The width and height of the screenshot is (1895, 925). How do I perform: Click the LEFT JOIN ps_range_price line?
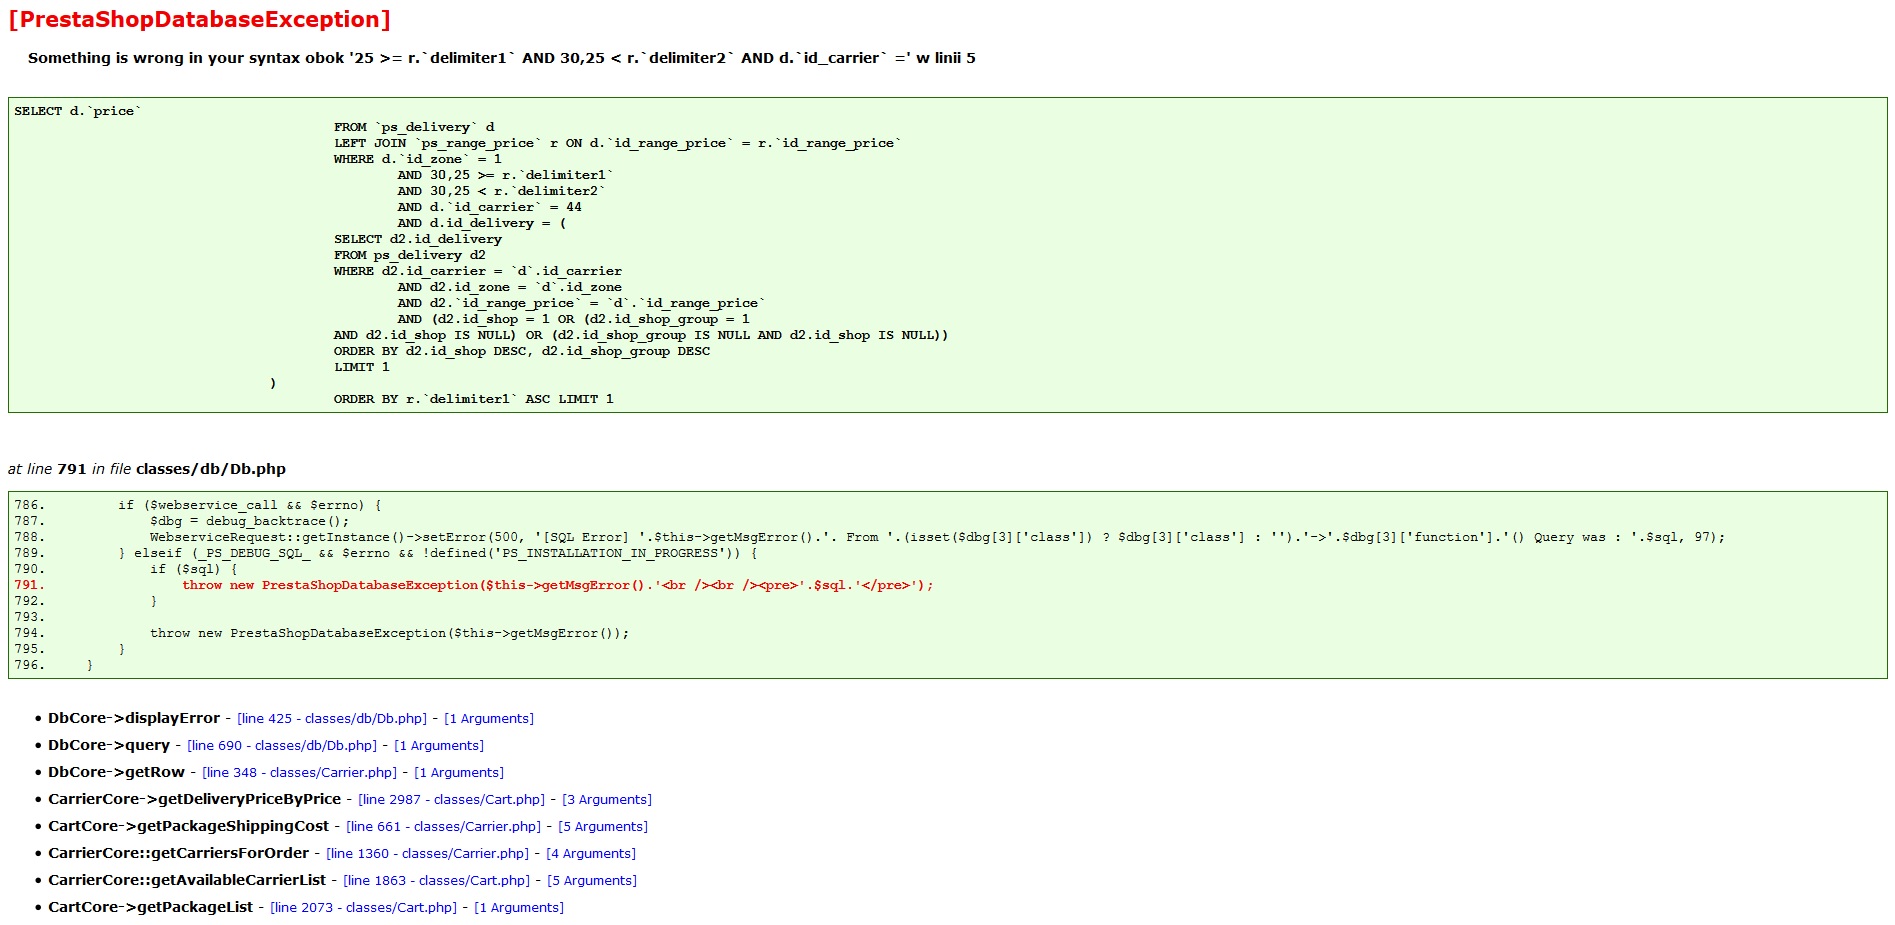pyautogui.click(x=617, y=143)
